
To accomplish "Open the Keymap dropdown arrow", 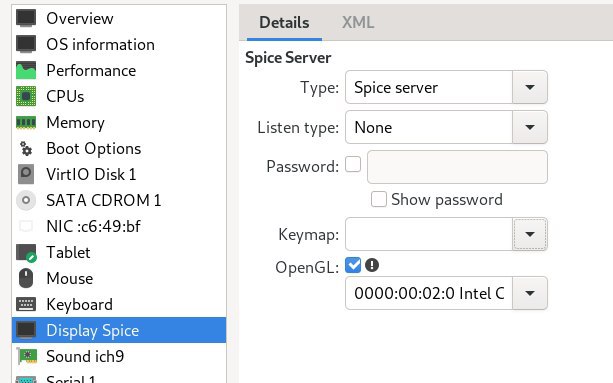I will click(530, 234).
